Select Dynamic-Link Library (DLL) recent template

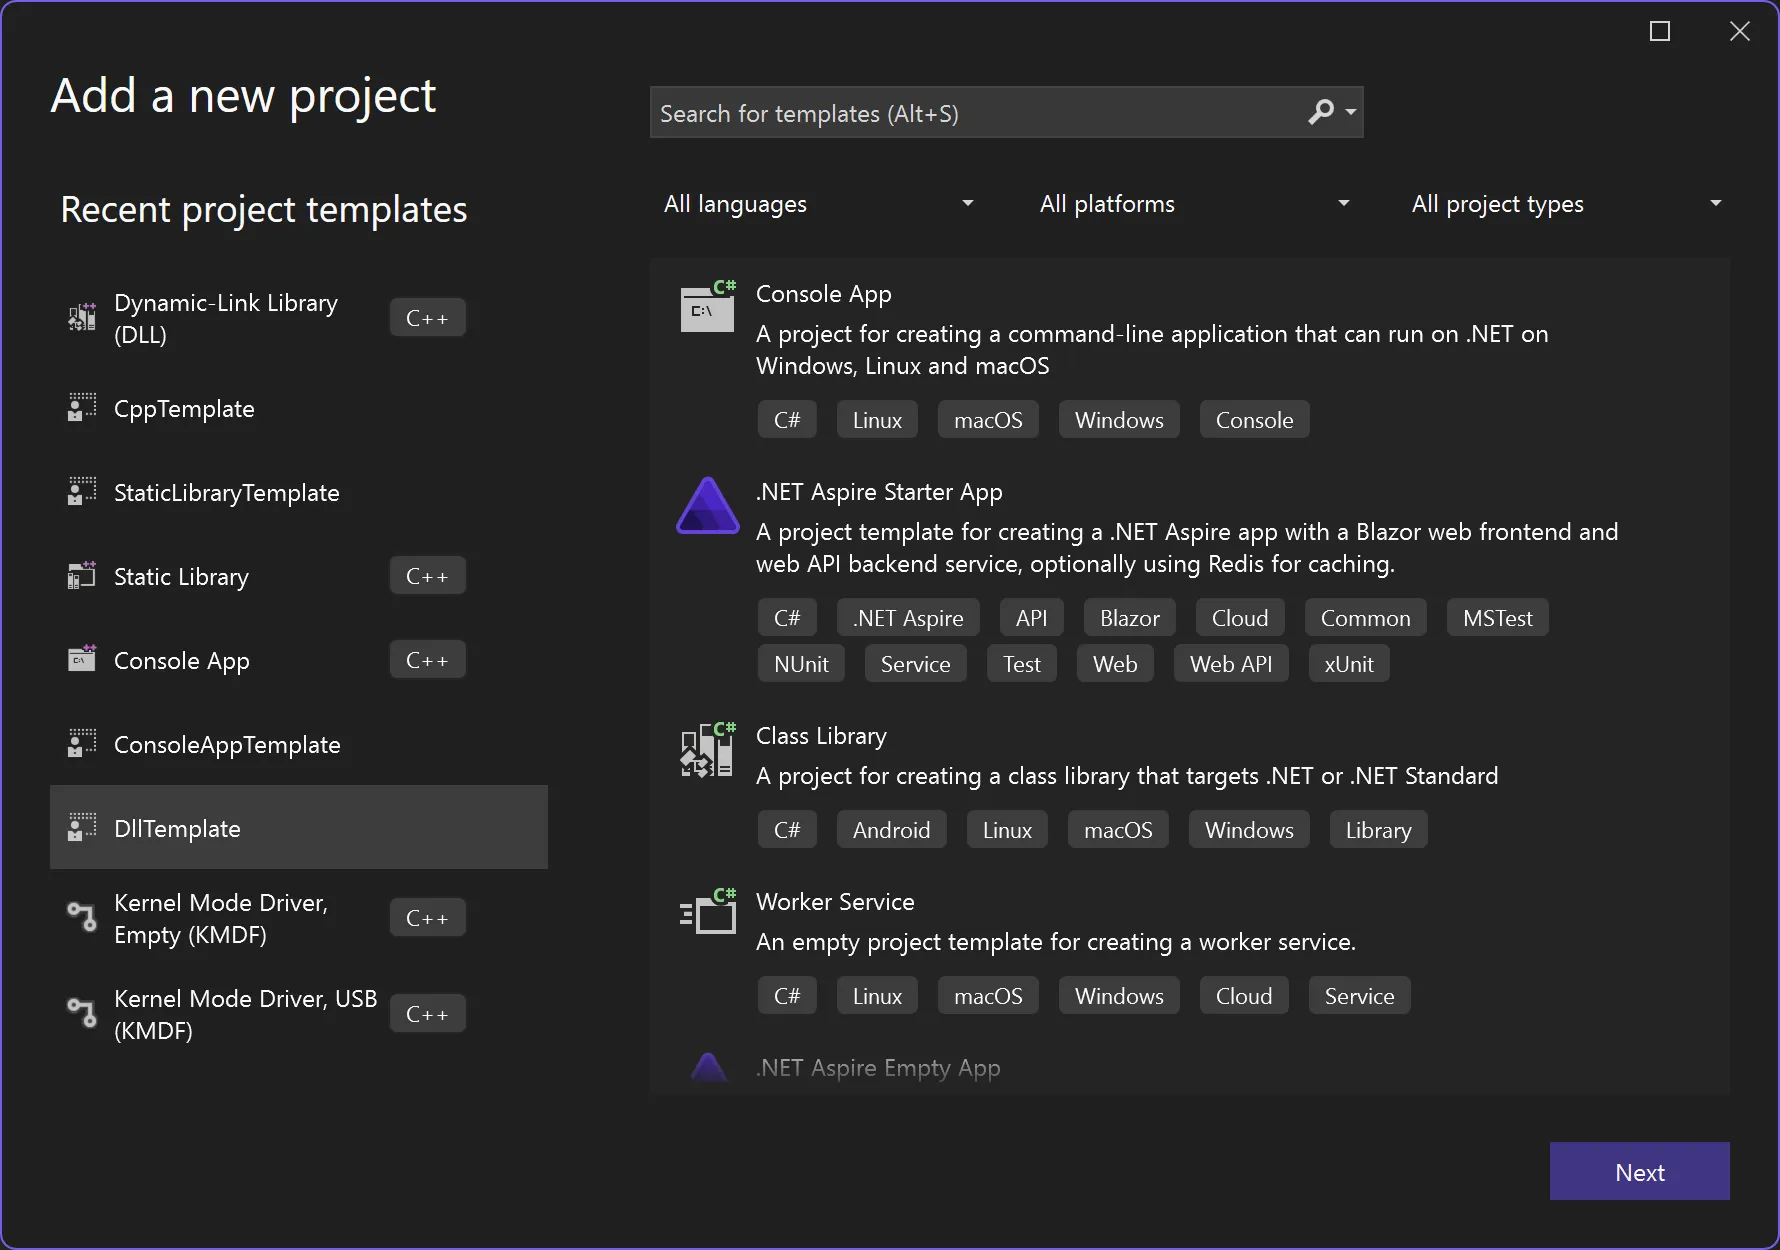(x=299, y=318)
